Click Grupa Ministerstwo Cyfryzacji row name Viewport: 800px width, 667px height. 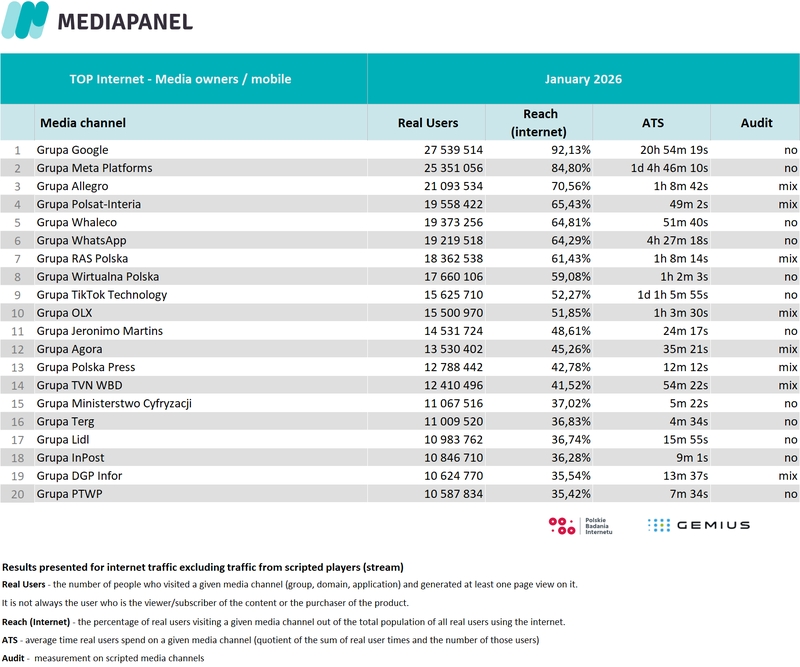tap(113, 403)
